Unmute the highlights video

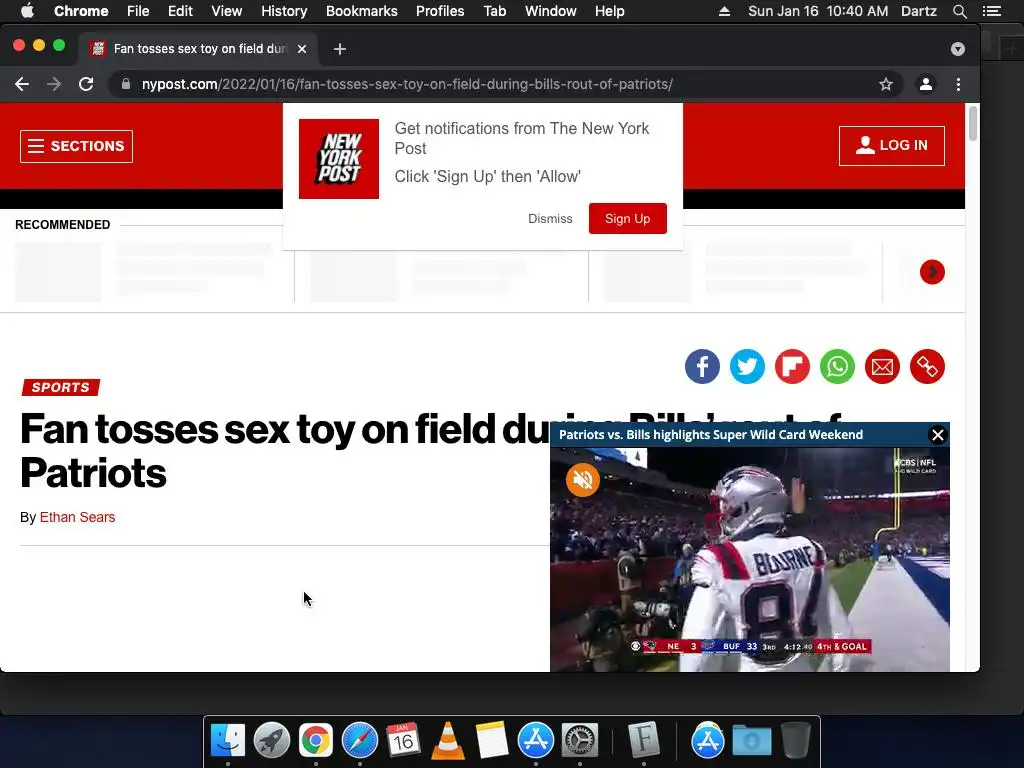pyautogui.click(x=583, y=480)
